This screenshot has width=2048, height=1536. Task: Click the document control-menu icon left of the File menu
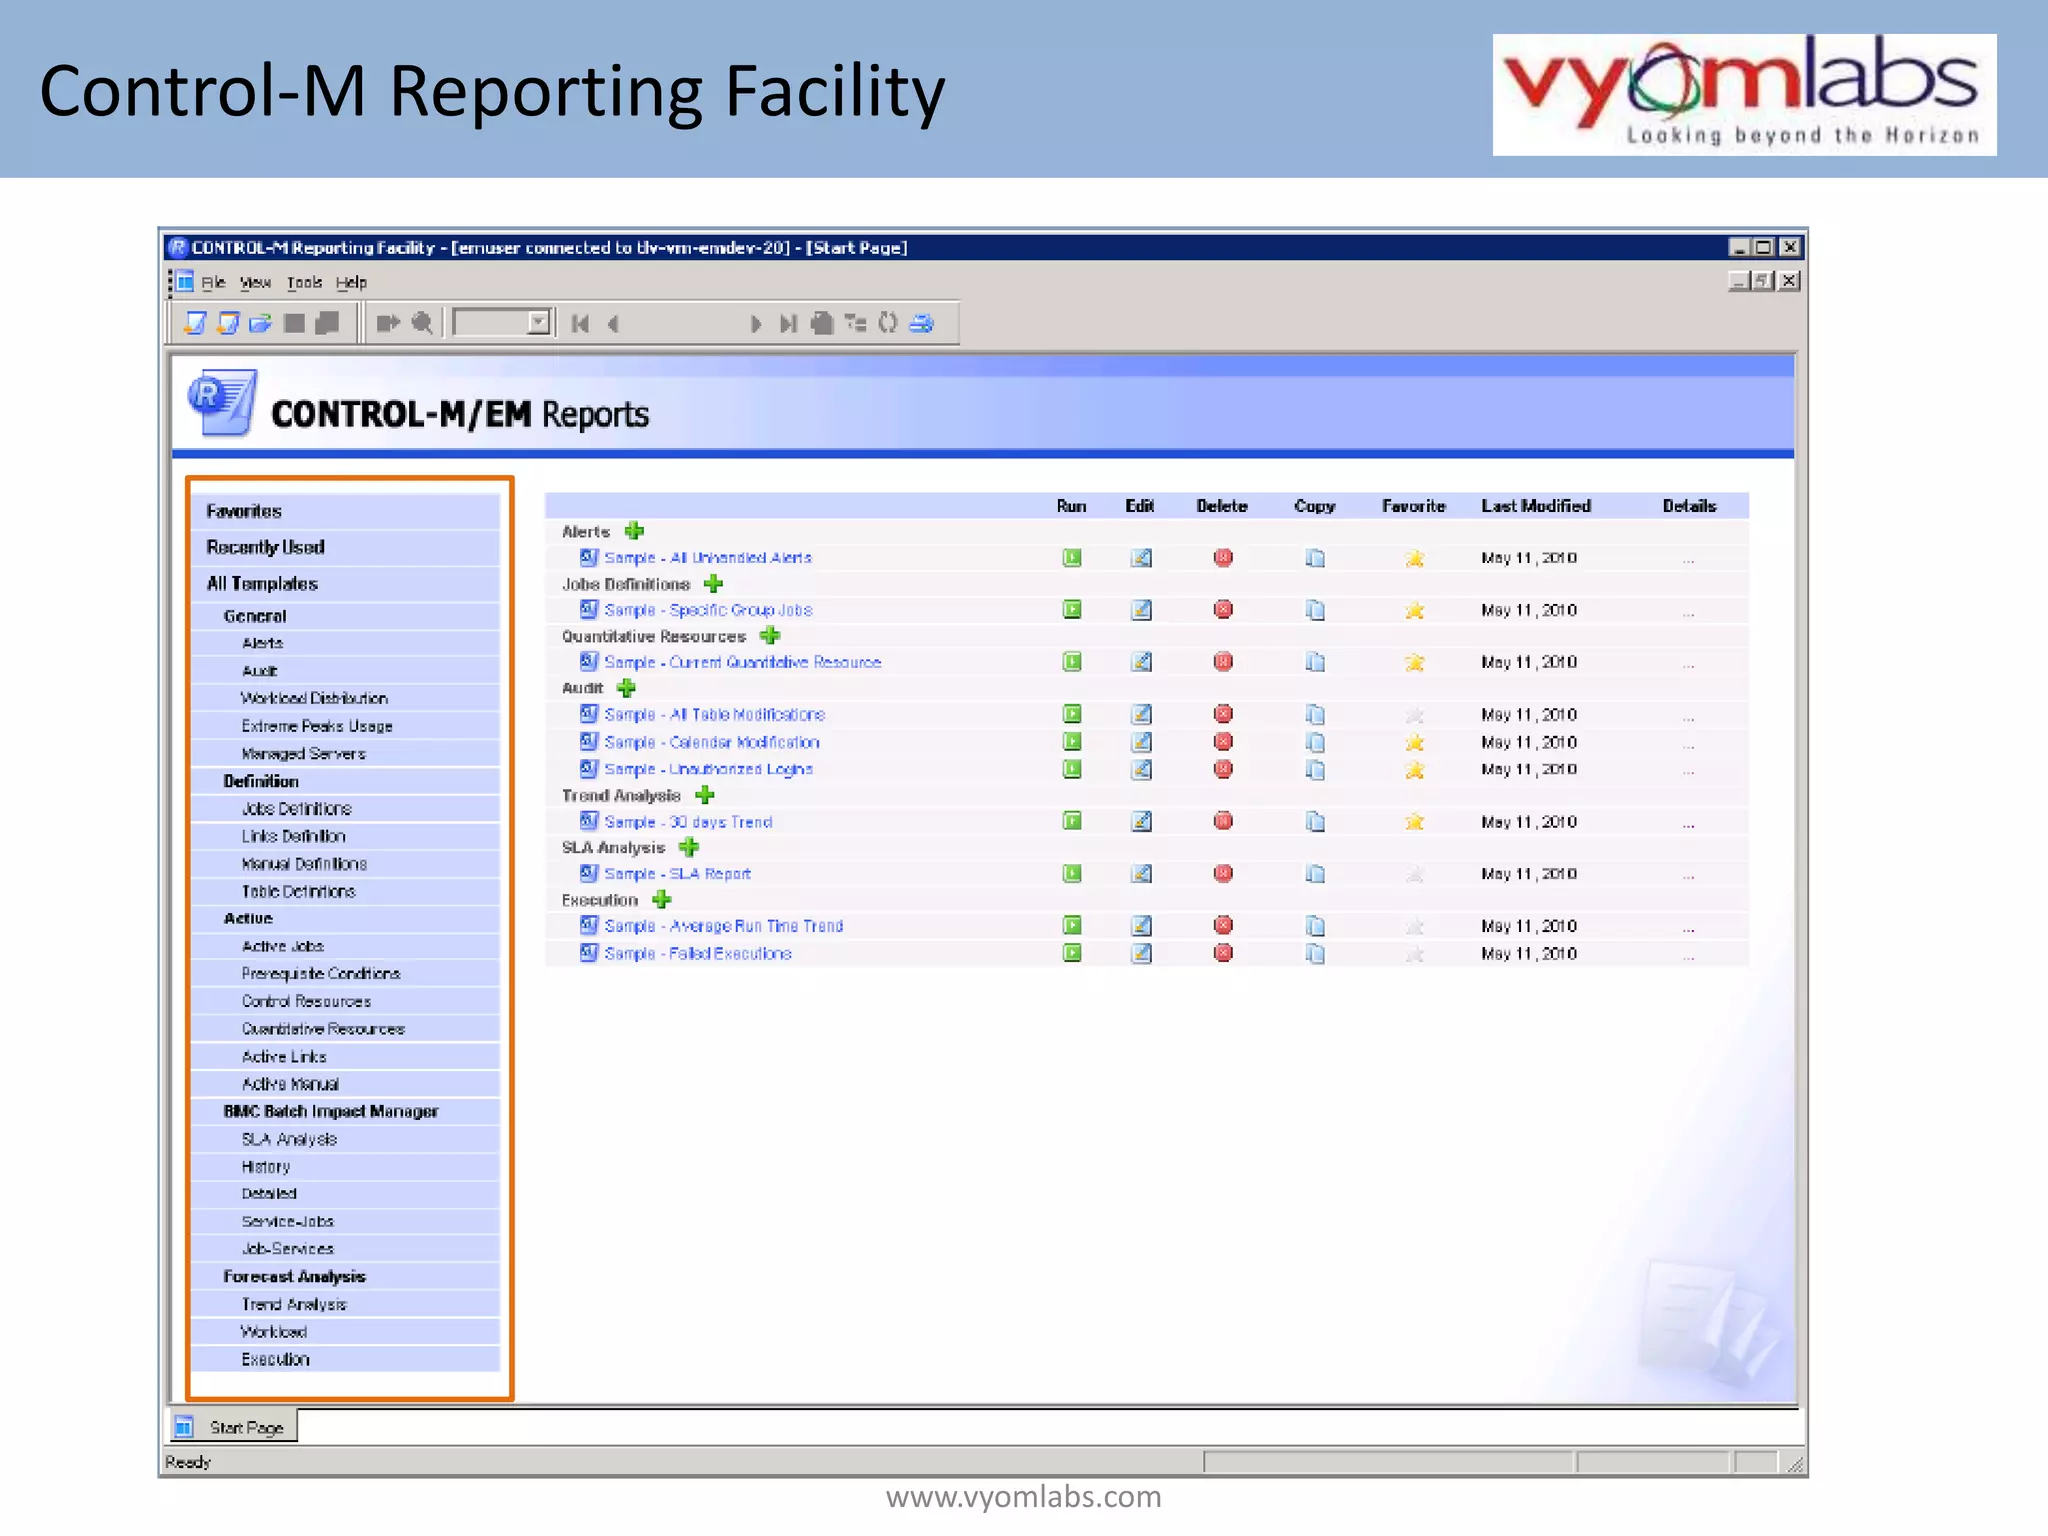pyautogui.click(x=185, y=281)
